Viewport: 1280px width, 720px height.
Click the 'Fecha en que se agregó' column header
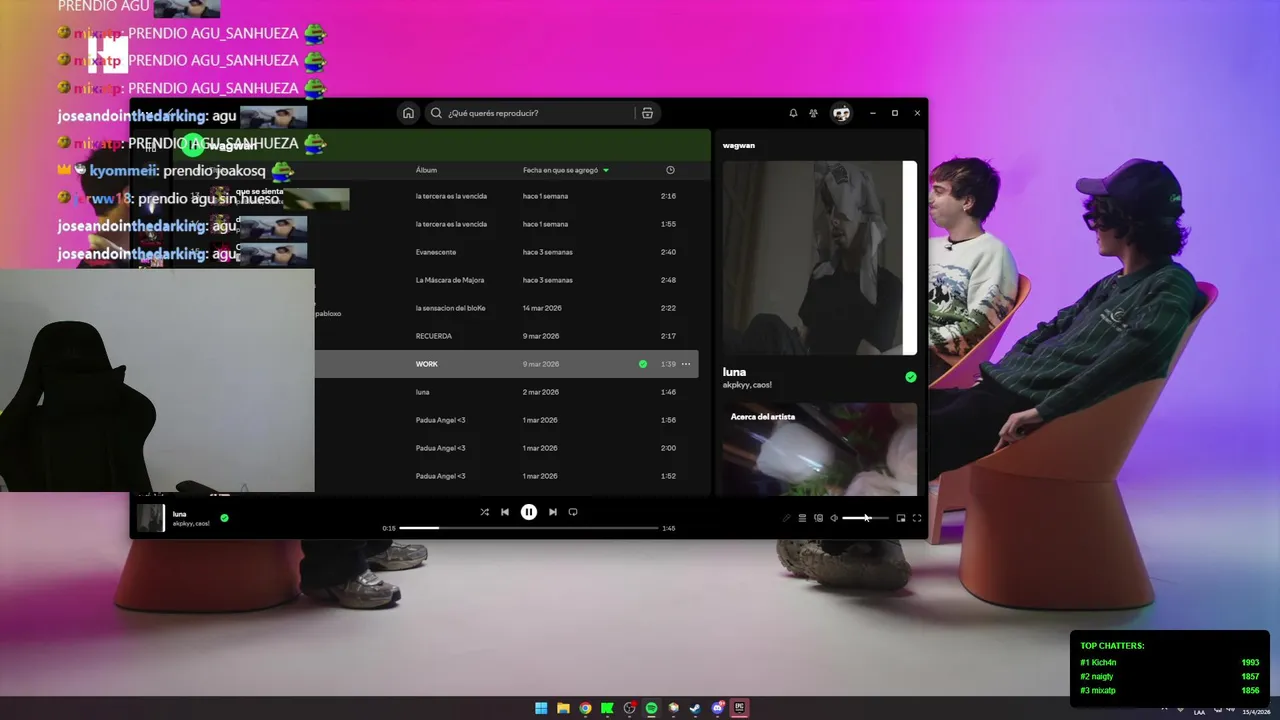(560, 171)
